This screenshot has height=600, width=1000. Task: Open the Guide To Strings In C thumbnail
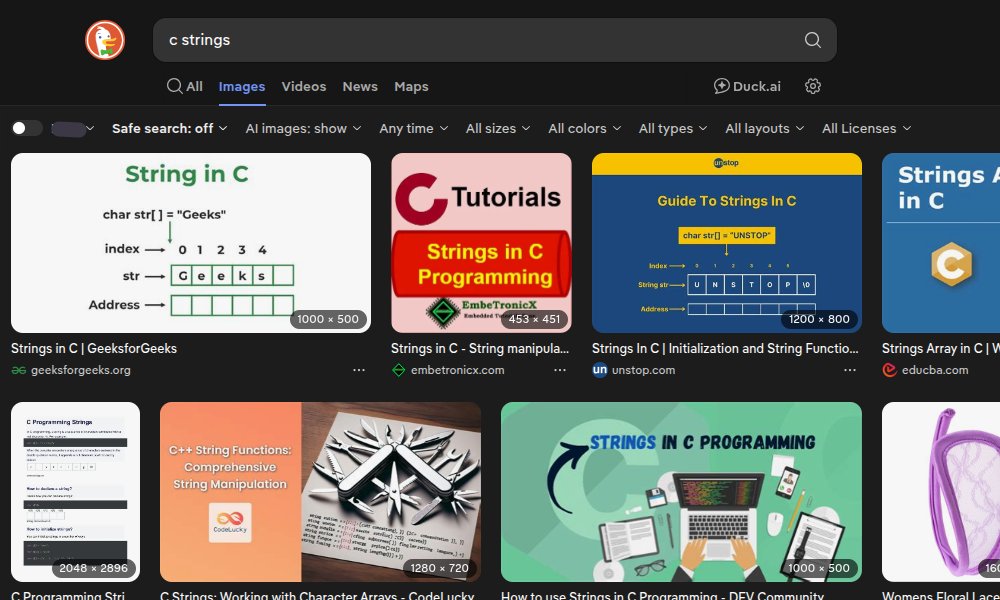tap(726, 243)
